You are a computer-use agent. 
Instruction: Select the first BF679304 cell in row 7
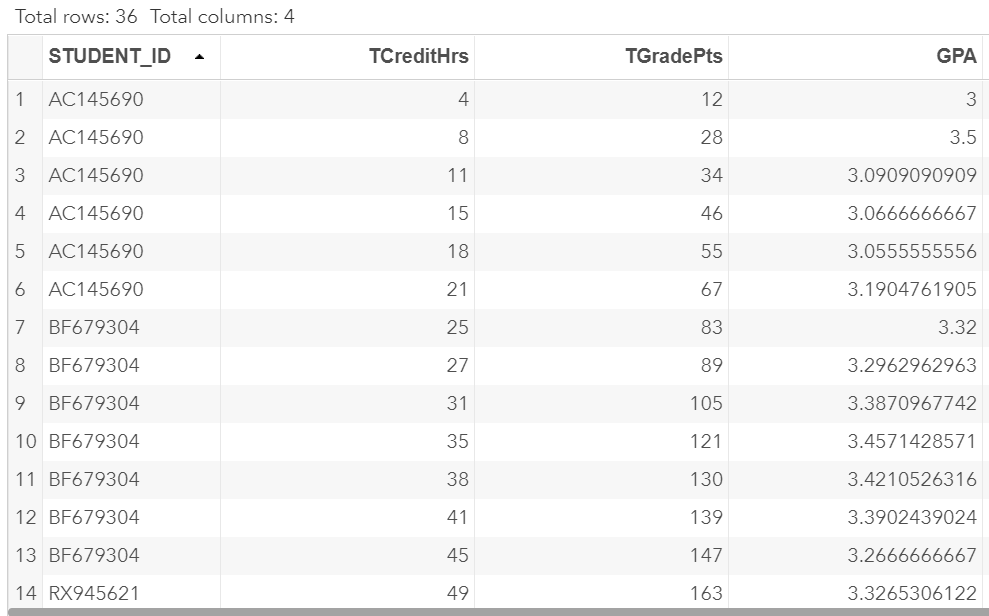[x=94, y=327]
